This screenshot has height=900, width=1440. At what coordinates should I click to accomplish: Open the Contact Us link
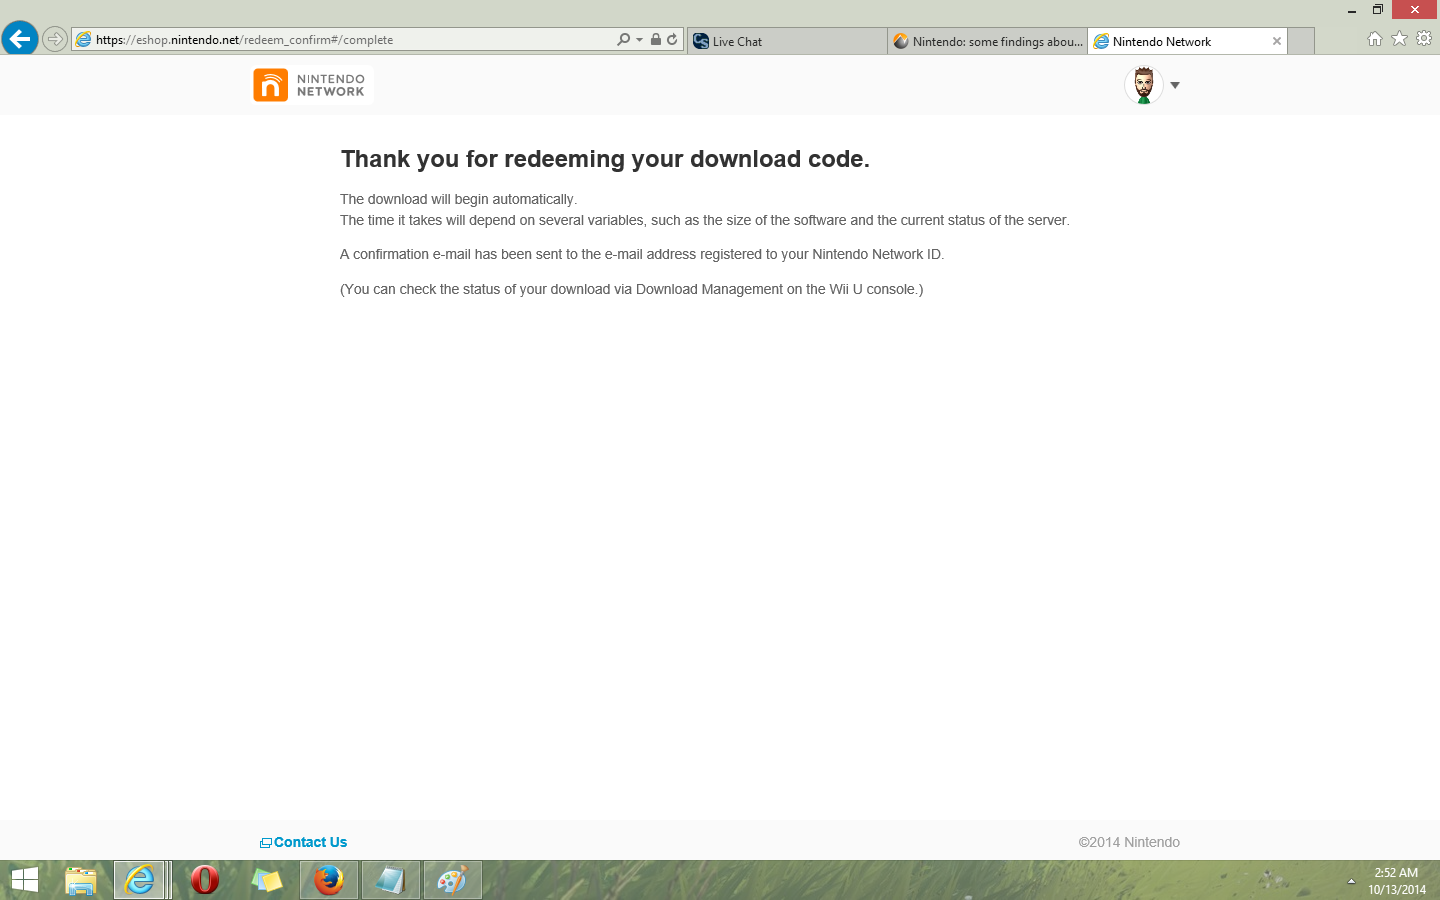click(x=310, y=843)
